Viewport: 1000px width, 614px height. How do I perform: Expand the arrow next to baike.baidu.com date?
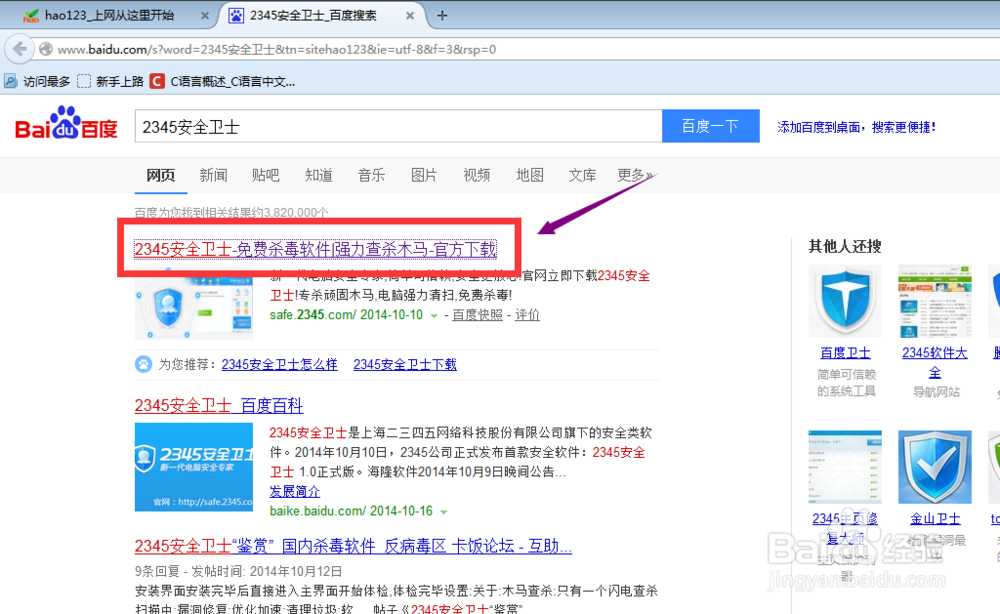[x=444, y=512]
